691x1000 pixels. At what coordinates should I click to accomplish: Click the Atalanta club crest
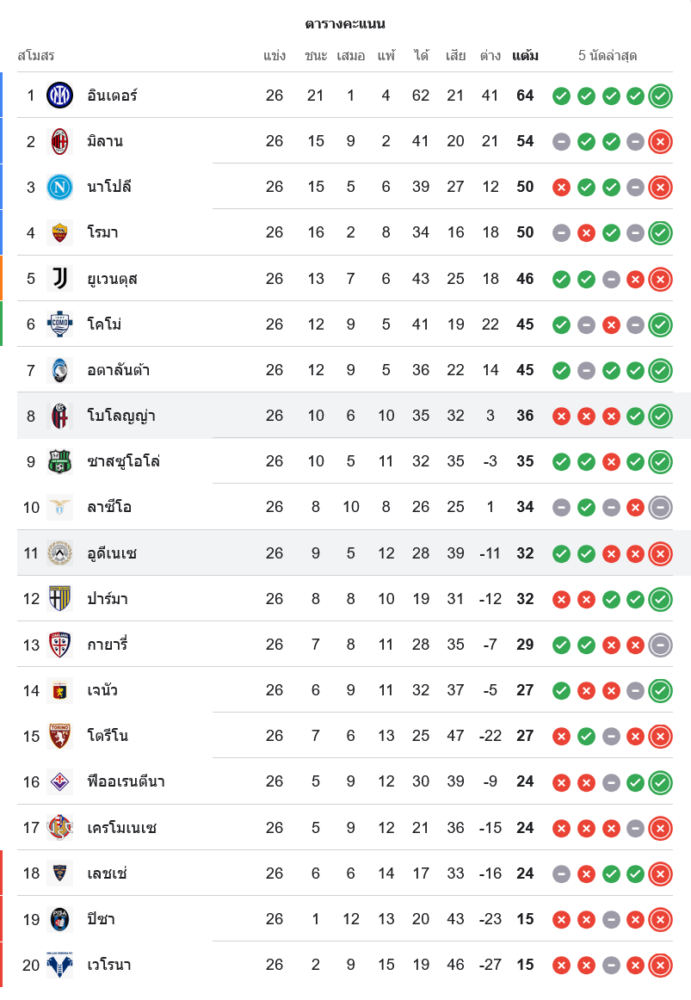(x=61, y=370)
